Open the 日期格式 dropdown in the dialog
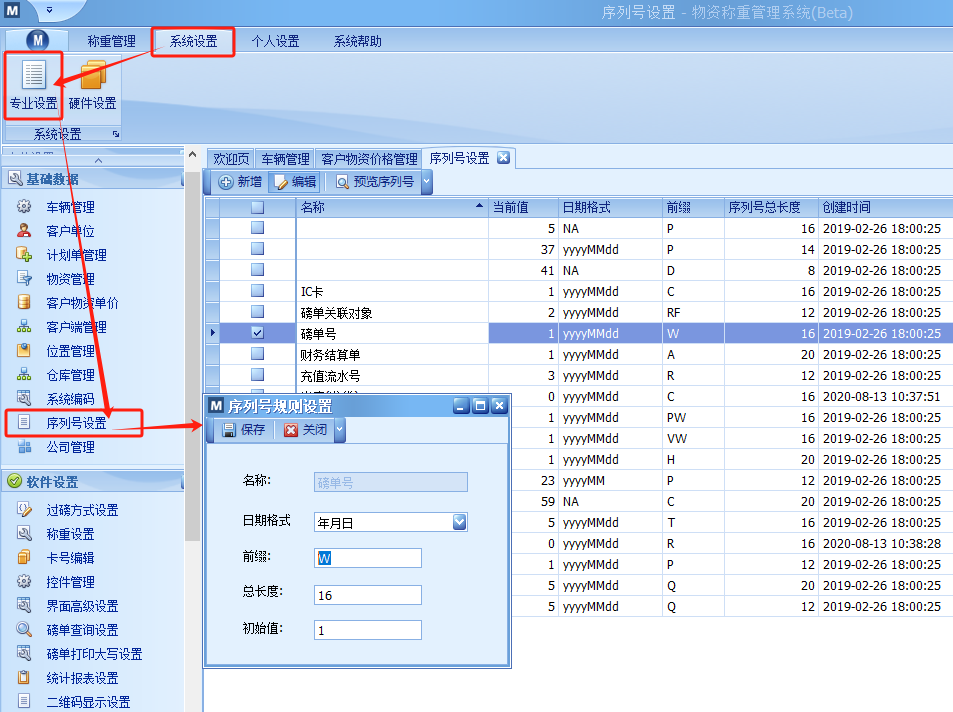Viewport: 953px width, 712px height. click(460, 522)
